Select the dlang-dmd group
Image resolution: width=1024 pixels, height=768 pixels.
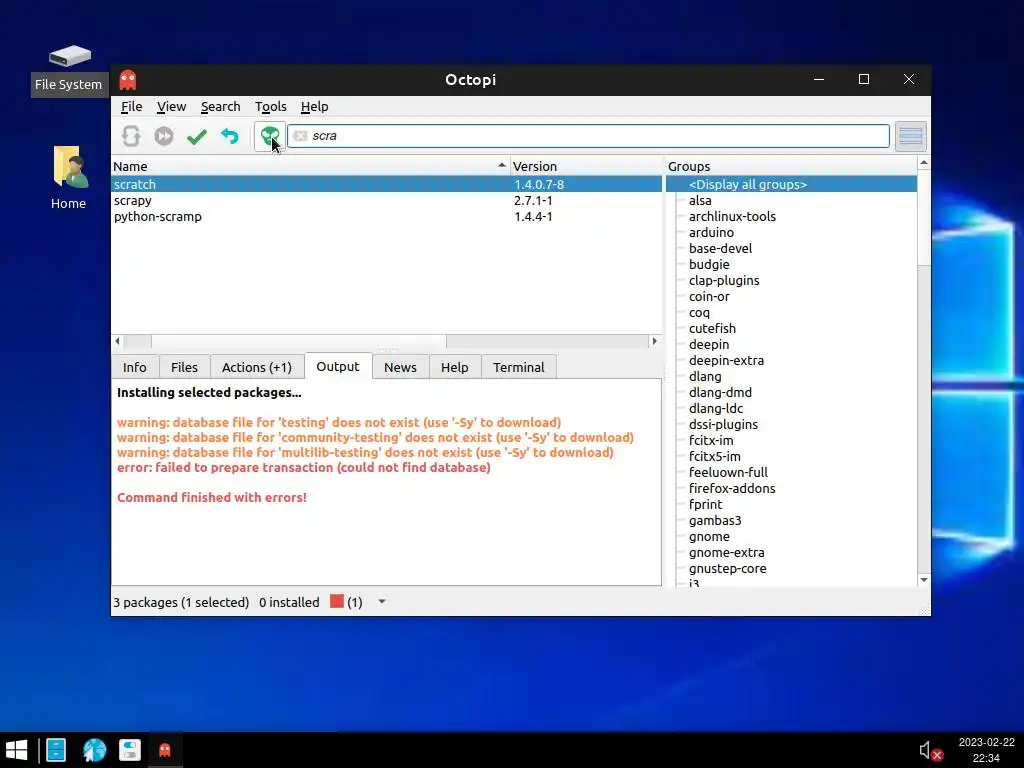(720, 392)
